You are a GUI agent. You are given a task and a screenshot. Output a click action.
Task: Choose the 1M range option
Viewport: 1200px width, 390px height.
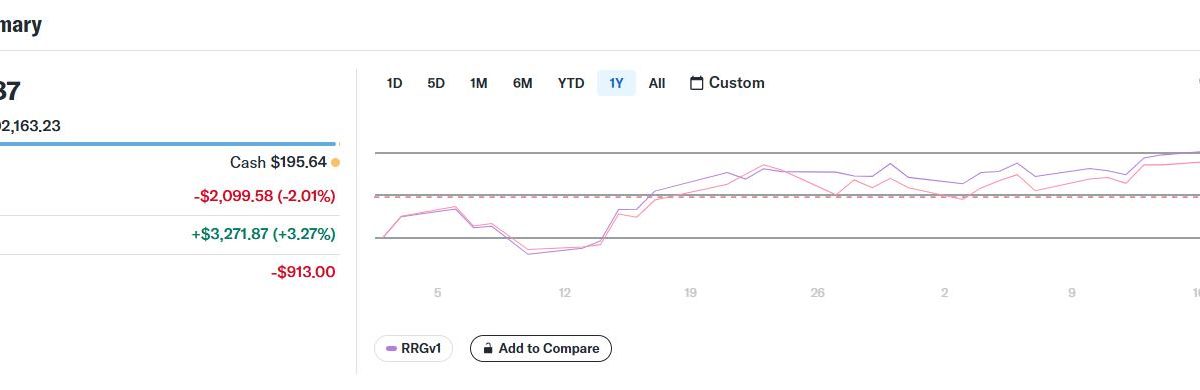click(479, 83)
